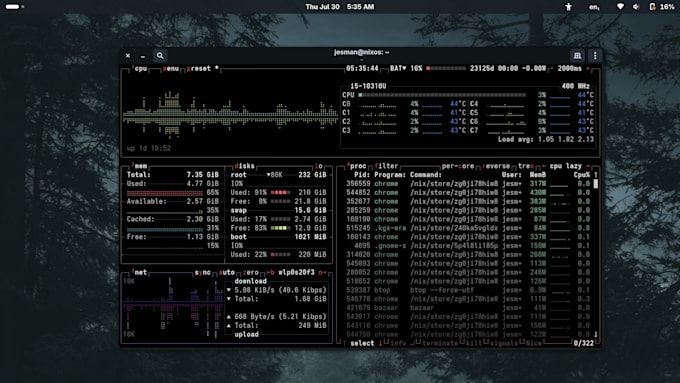
Task: Toggle the disks panel label
Action: pos(244,166)
